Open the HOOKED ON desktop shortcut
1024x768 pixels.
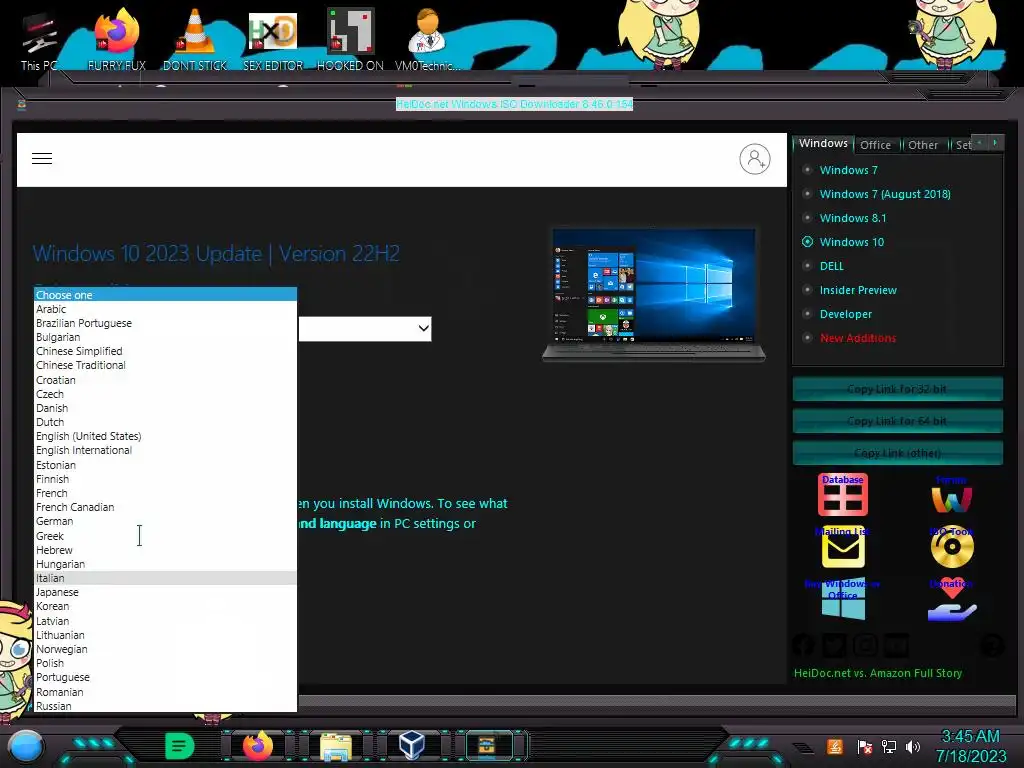350,40
